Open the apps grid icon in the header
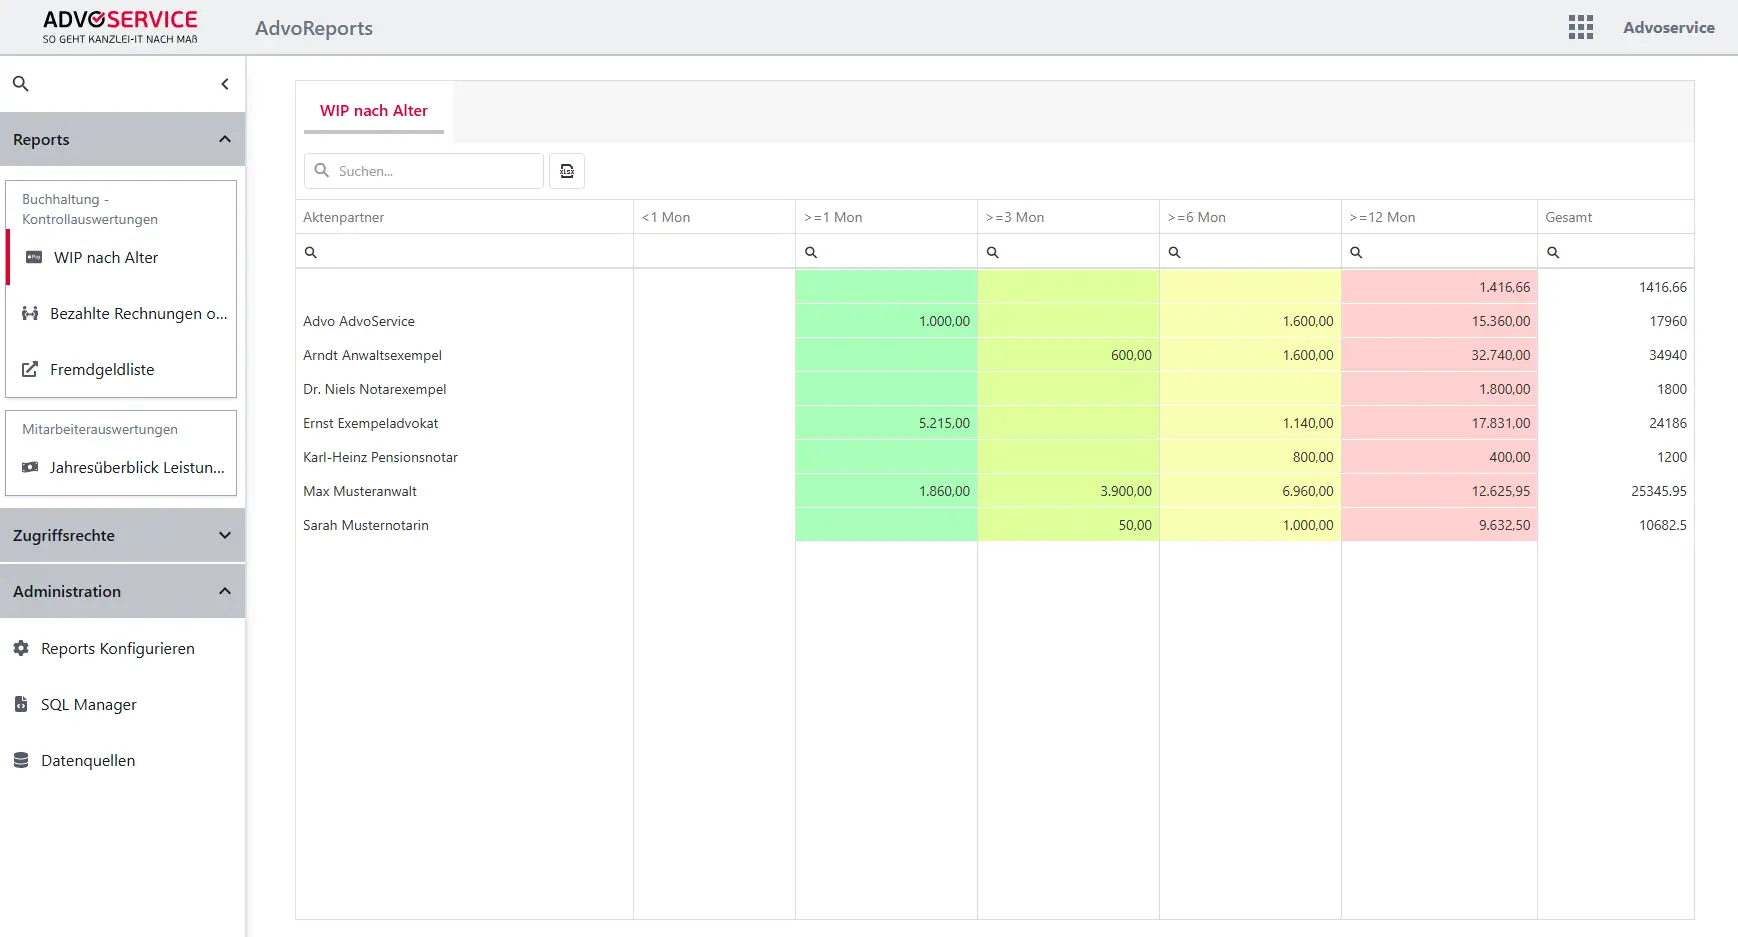This screenshot has height=937, width=1738. click(1581, 27)
